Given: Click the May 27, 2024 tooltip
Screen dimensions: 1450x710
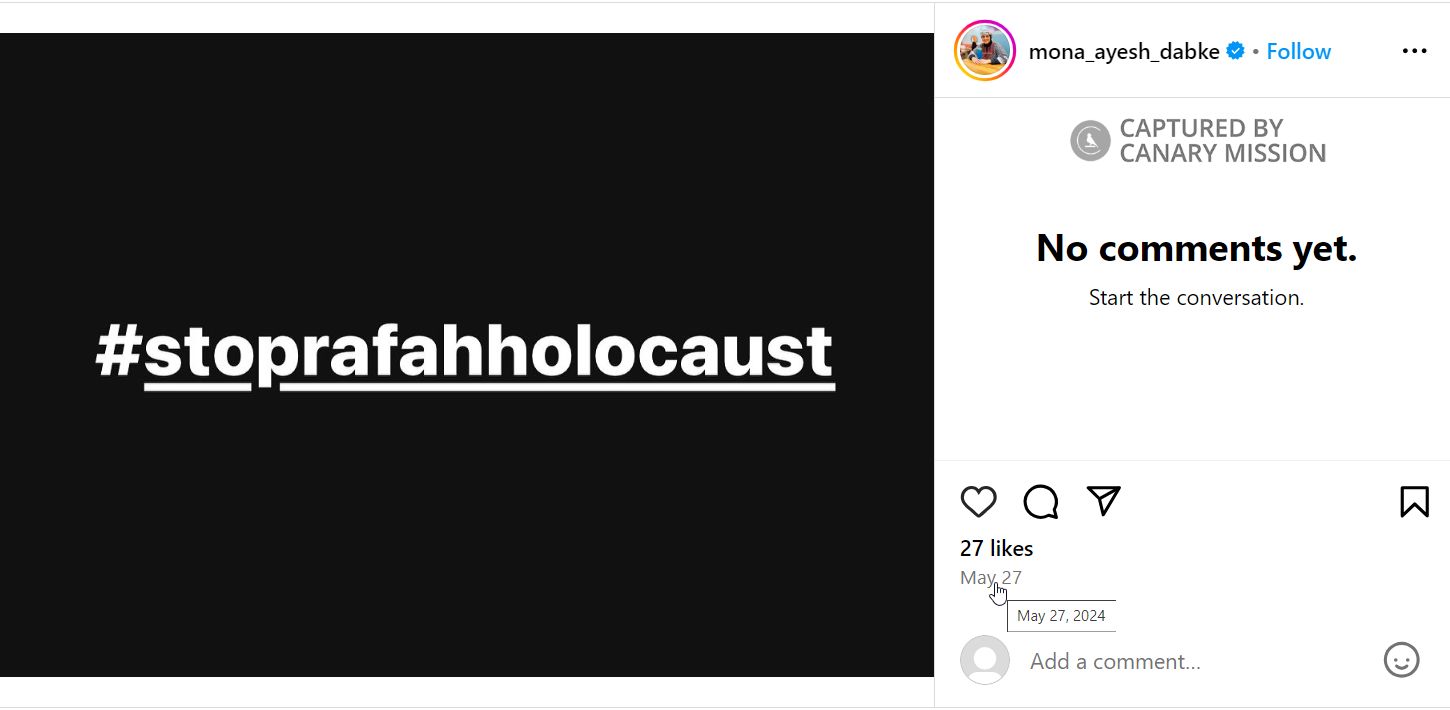Looking at the screenshot, I should tap(1061, 616).
